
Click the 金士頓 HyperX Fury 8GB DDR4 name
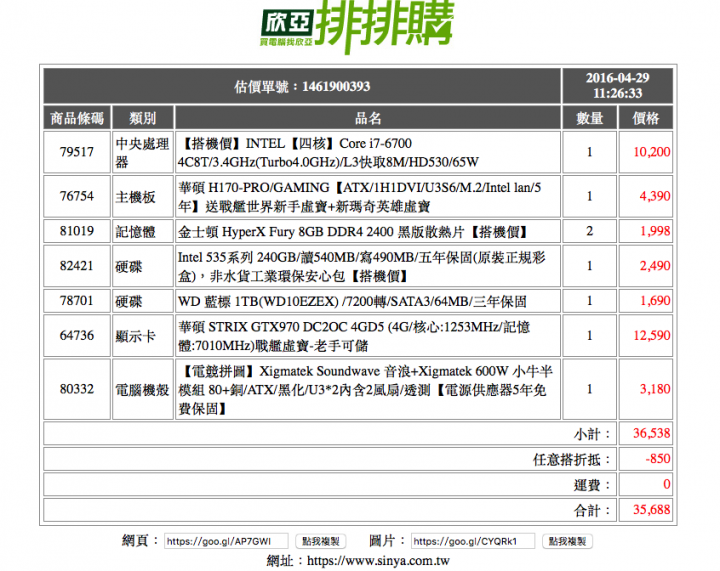352,232
